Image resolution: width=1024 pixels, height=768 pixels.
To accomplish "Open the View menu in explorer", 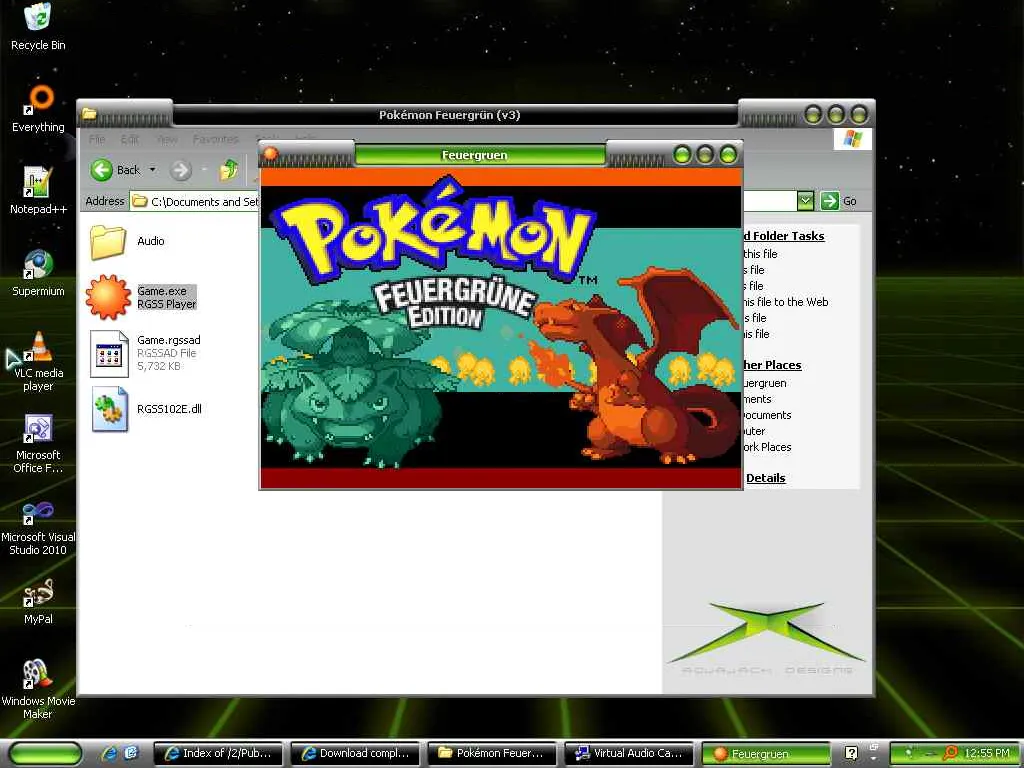I will [167, 139].
